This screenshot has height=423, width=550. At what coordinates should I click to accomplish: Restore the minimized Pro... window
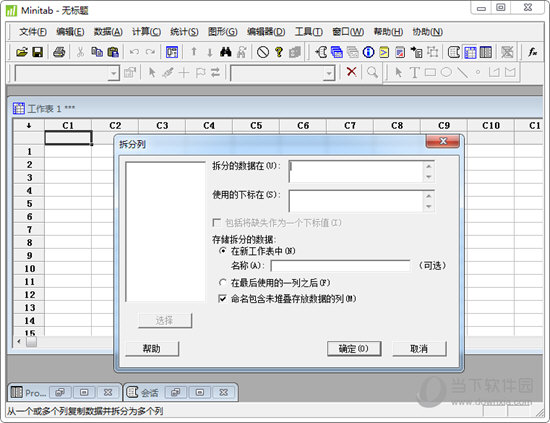coord(60,392)
